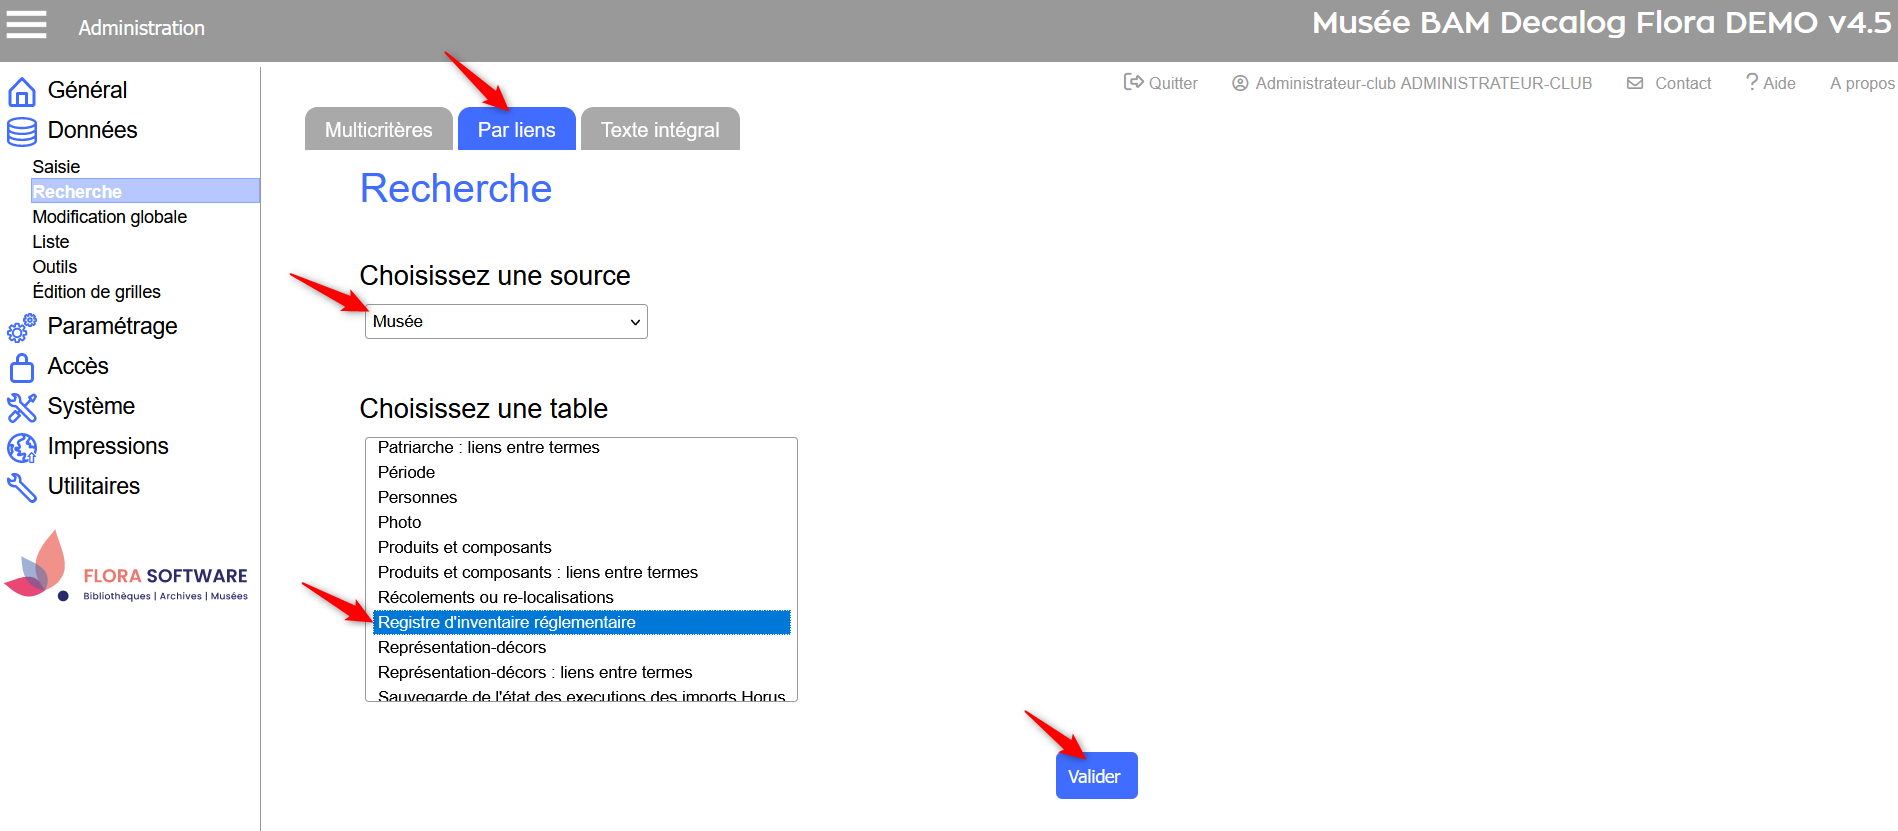
Task: Click the Système tools icon
Action: tap(22, 407)
